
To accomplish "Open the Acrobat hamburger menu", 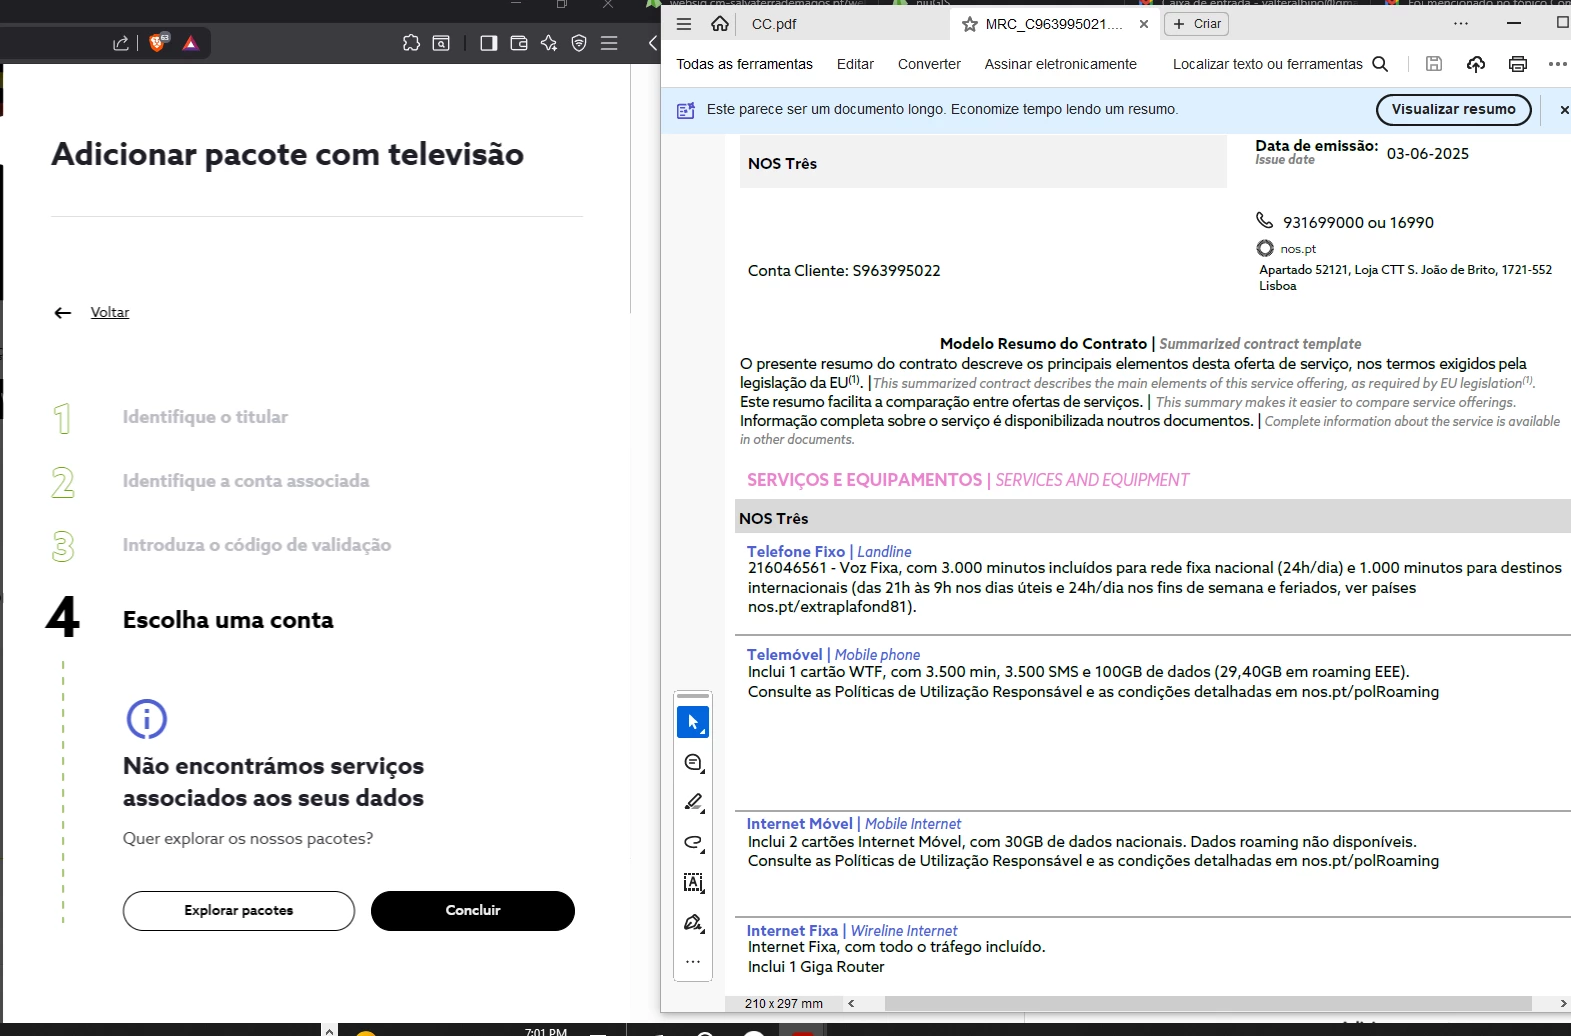I will tap(684, 24).
